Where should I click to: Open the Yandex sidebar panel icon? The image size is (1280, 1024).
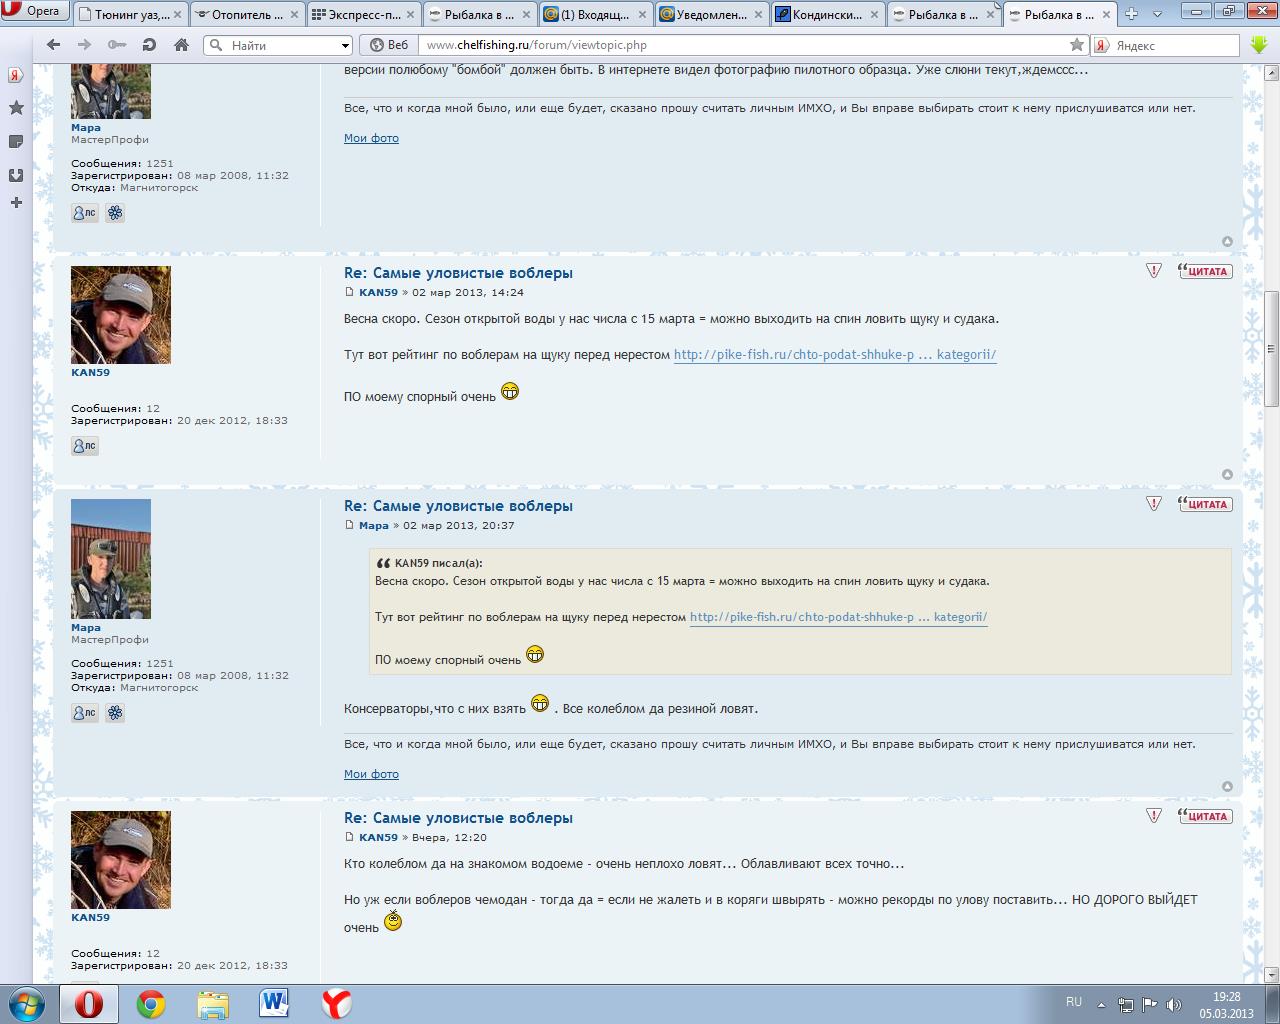coord(16,76)
